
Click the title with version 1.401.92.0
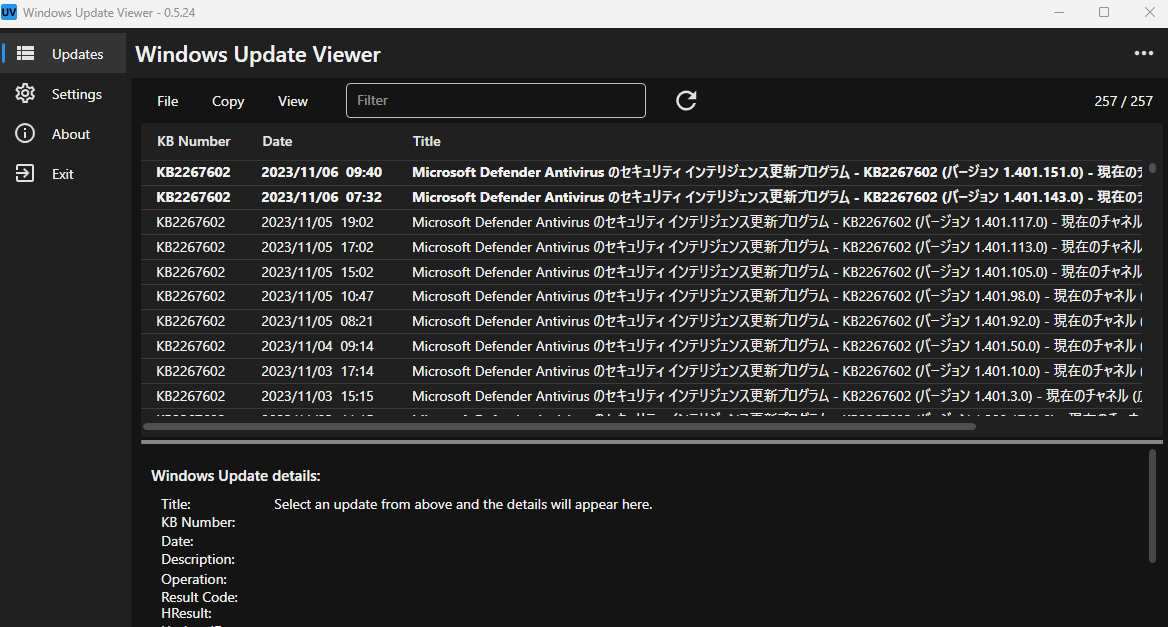coord(777,321)
